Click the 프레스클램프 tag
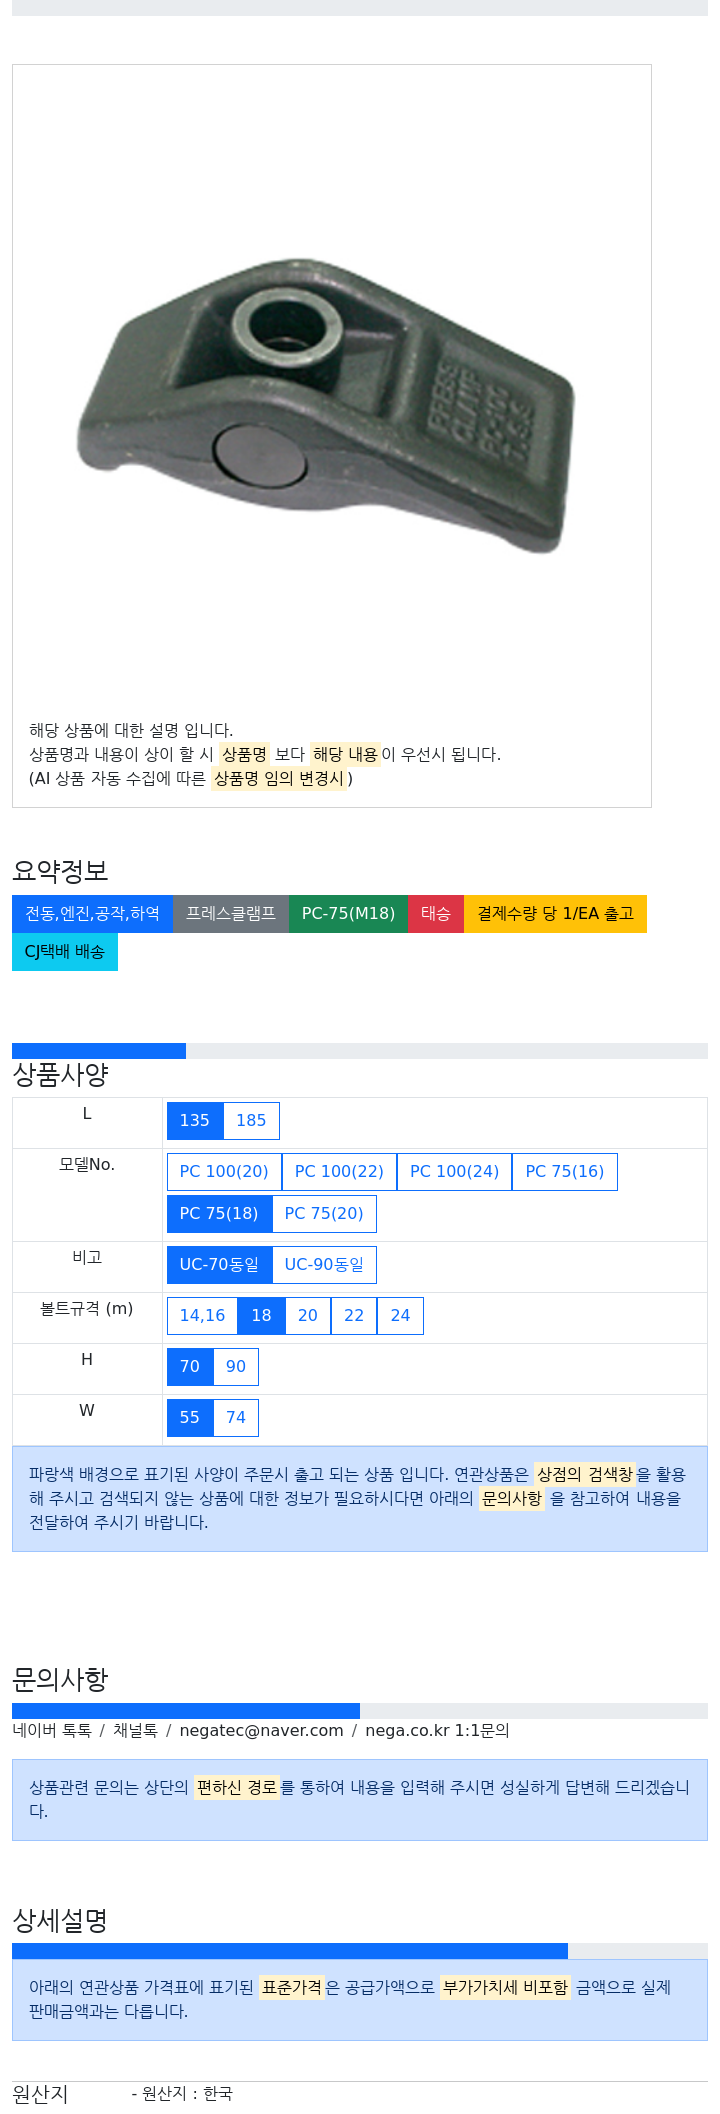720x2114 pixels. coord(231,914)
